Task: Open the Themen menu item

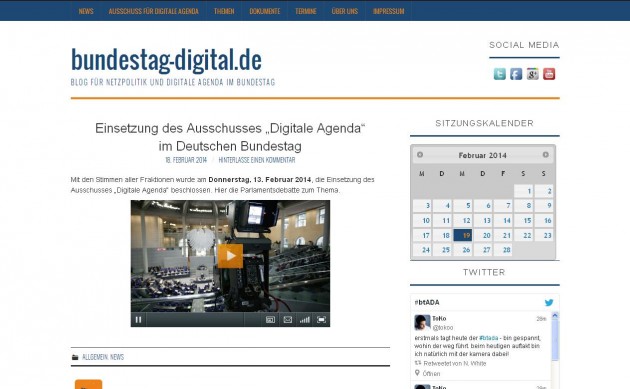Action: point(224,11)
